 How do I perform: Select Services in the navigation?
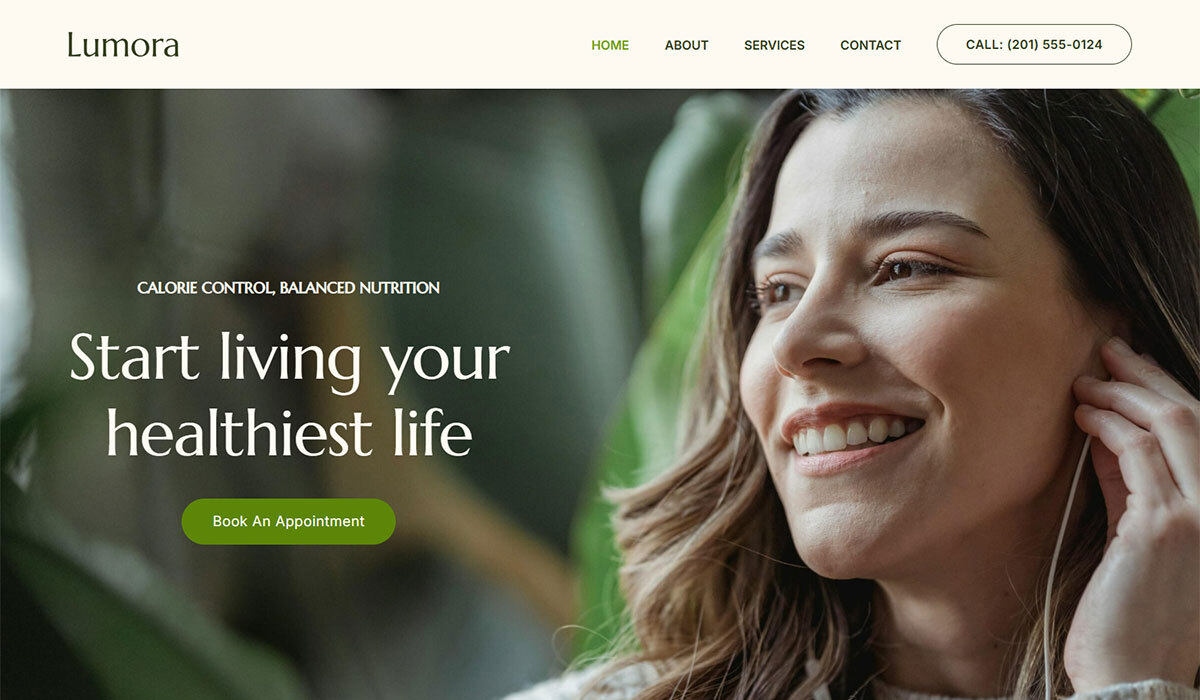(774, 45)
